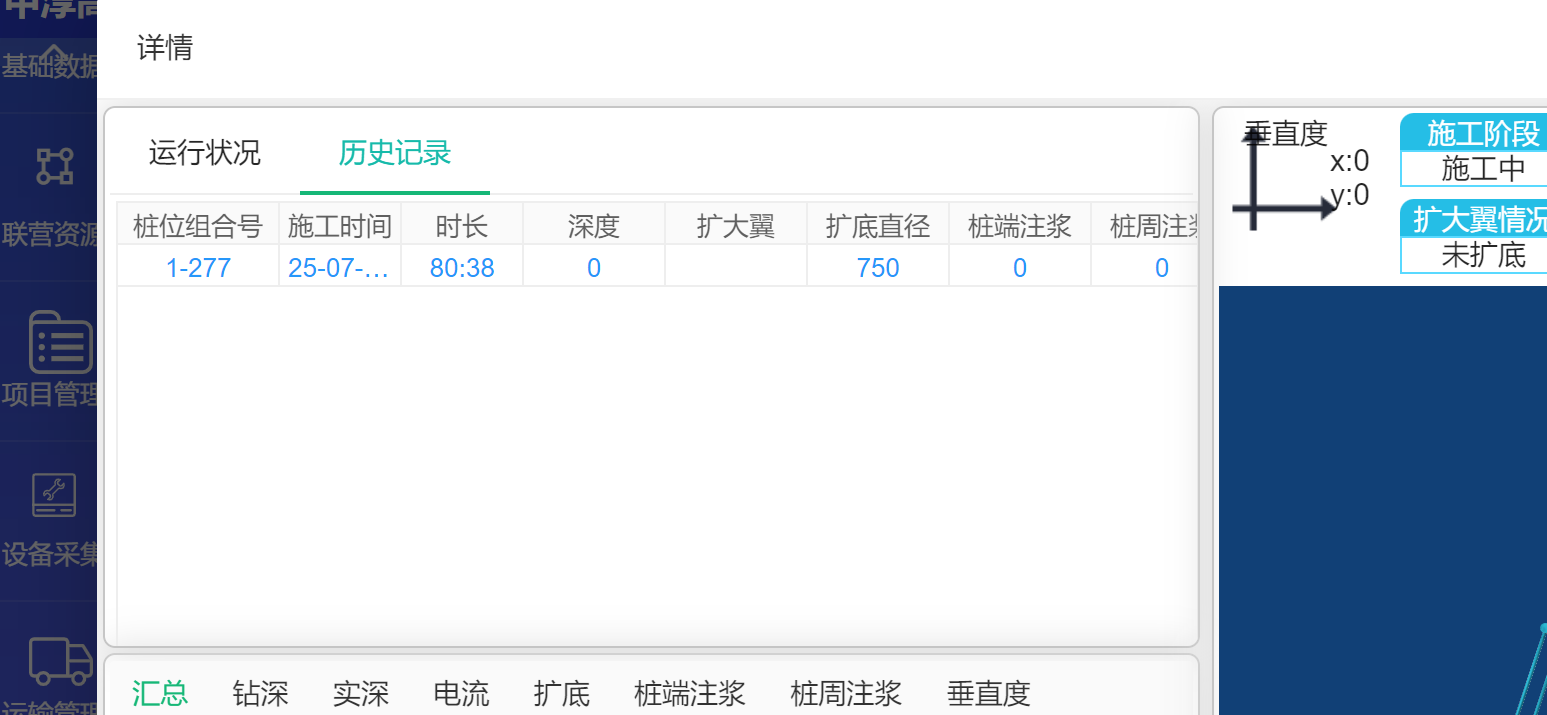The height and width of the screenshot is (715, 1547).
Task: Click 施工时间 column header
Action: click(340, 227)
